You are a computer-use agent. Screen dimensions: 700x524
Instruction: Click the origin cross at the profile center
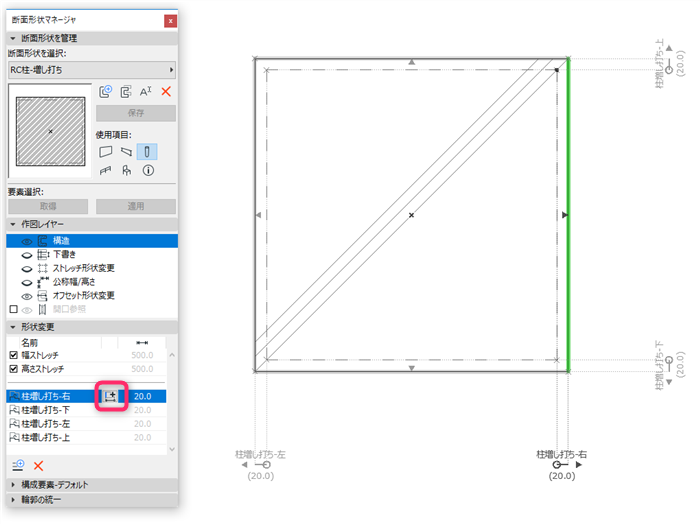click(x=411, y=215)
